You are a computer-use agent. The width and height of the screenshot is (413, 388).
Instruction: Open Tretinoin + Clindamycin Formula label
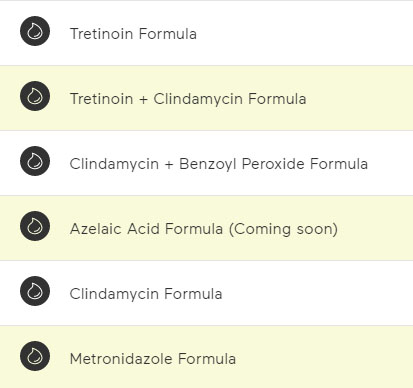(188, 99)
